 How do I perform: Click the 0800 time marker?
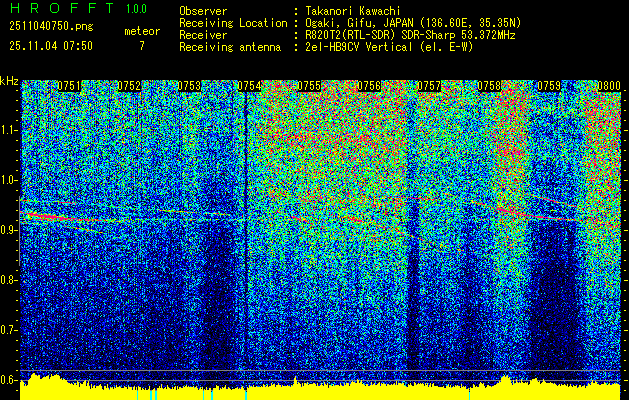pyautogui.click(x=609, y=86)
